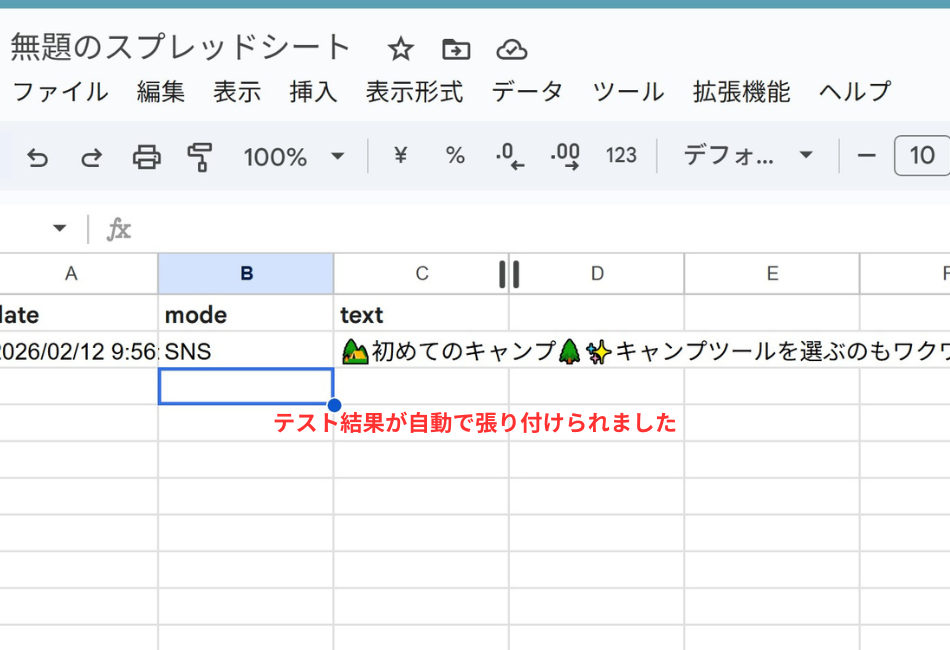950x650 pixels.
Task: Select the column D header
Action: 597,272
